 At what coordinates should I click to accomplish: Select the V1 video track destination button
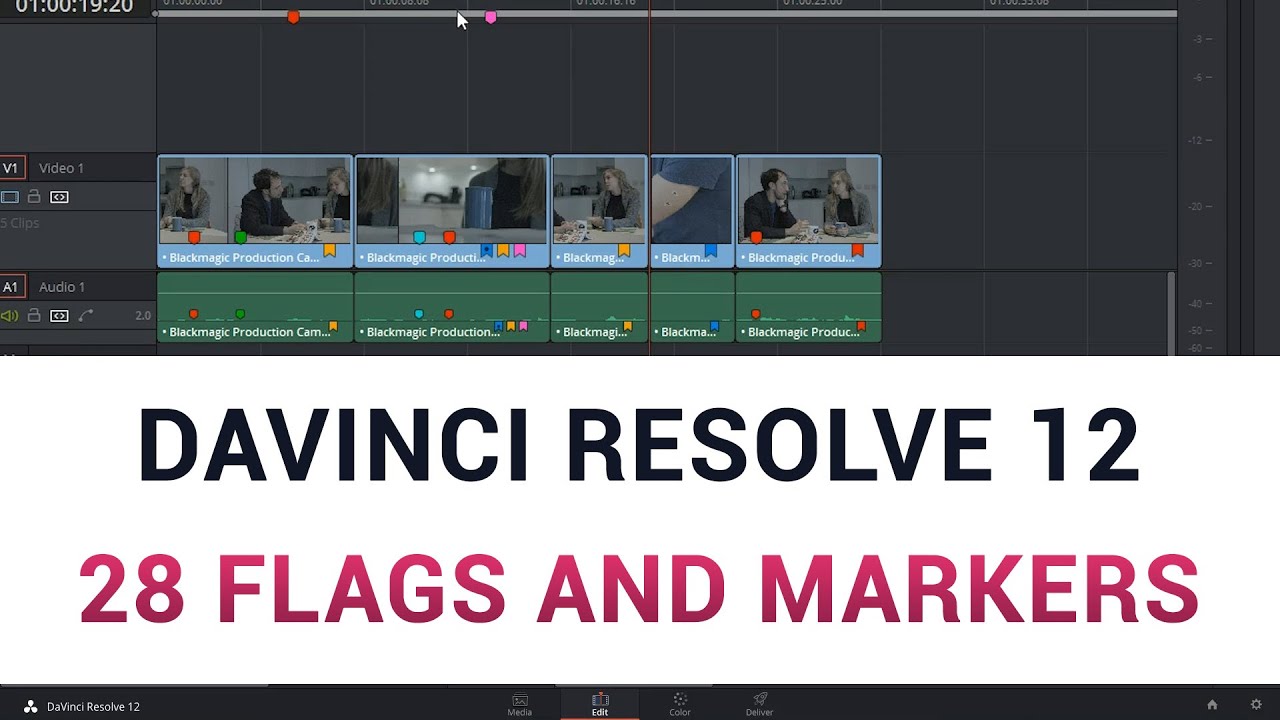coord(11,168)
